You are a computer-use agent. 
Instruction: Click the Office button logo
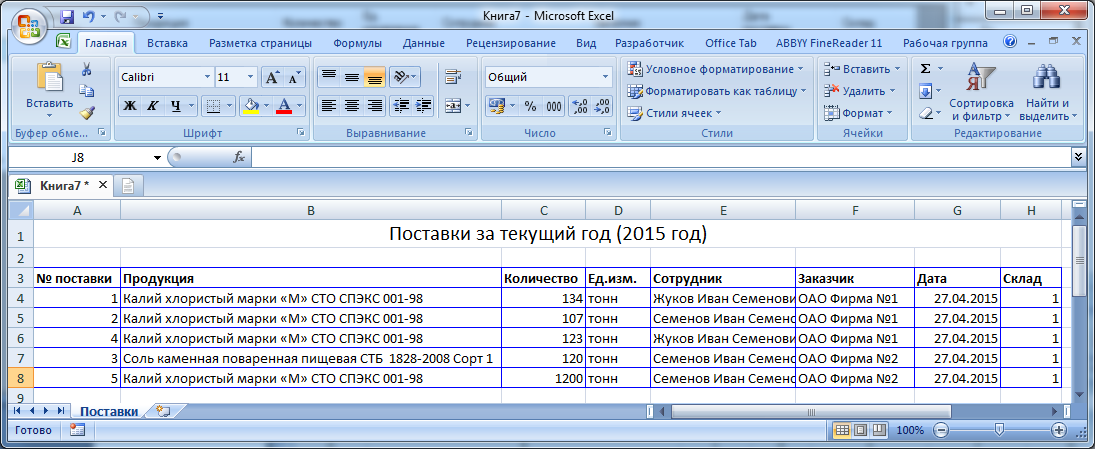tap(28, 28)
